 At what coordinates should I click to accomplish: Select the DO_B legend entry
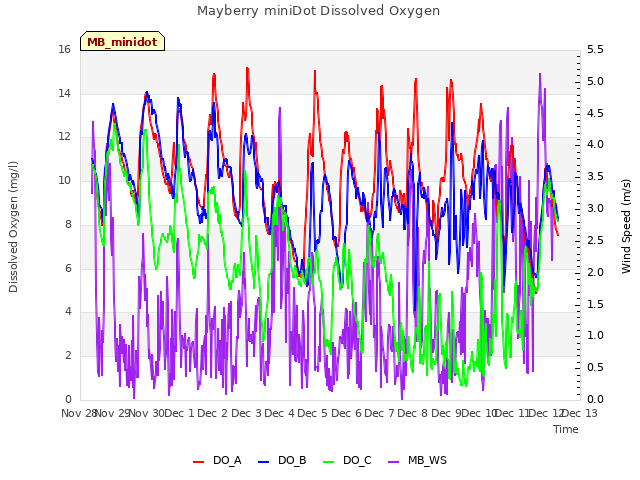coord(282,461)
